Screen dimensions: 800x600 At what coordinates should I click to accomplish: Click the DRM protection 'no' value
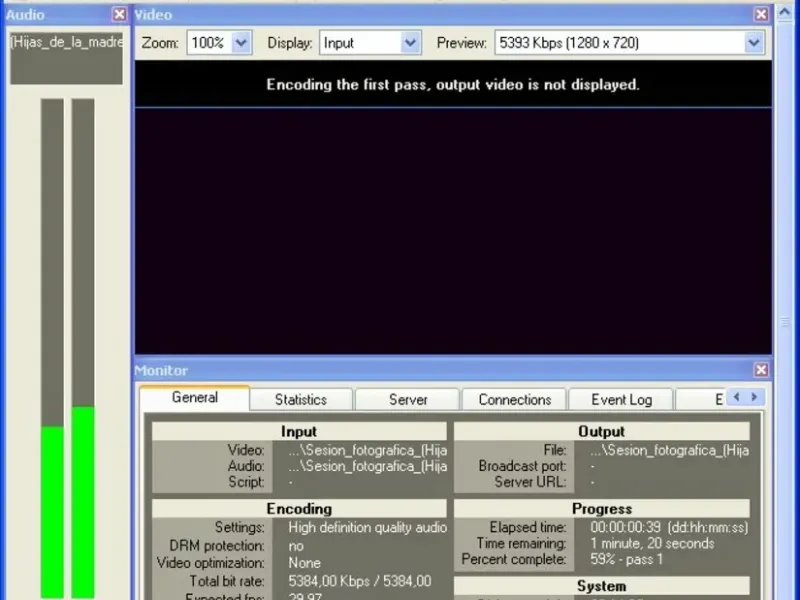pos(296,546)
